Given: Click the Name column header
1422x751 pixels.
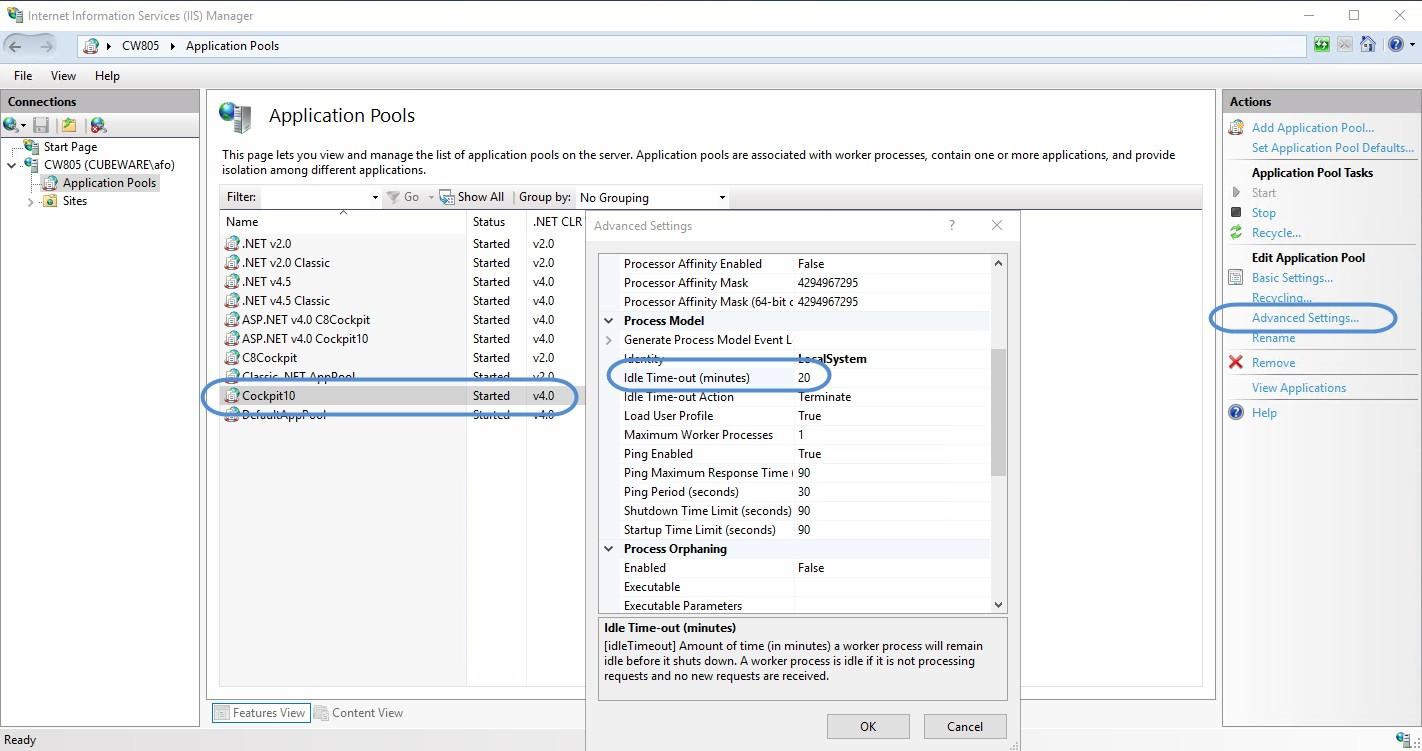Looking at the screenshot, I should pos(344,222).
